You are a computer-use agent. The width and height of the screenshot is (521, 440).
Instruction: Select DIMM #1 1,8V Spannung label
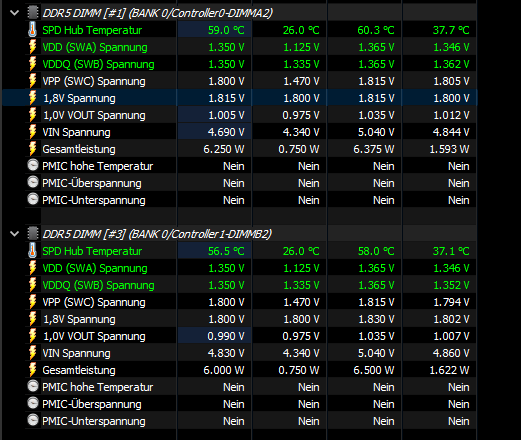79,98
